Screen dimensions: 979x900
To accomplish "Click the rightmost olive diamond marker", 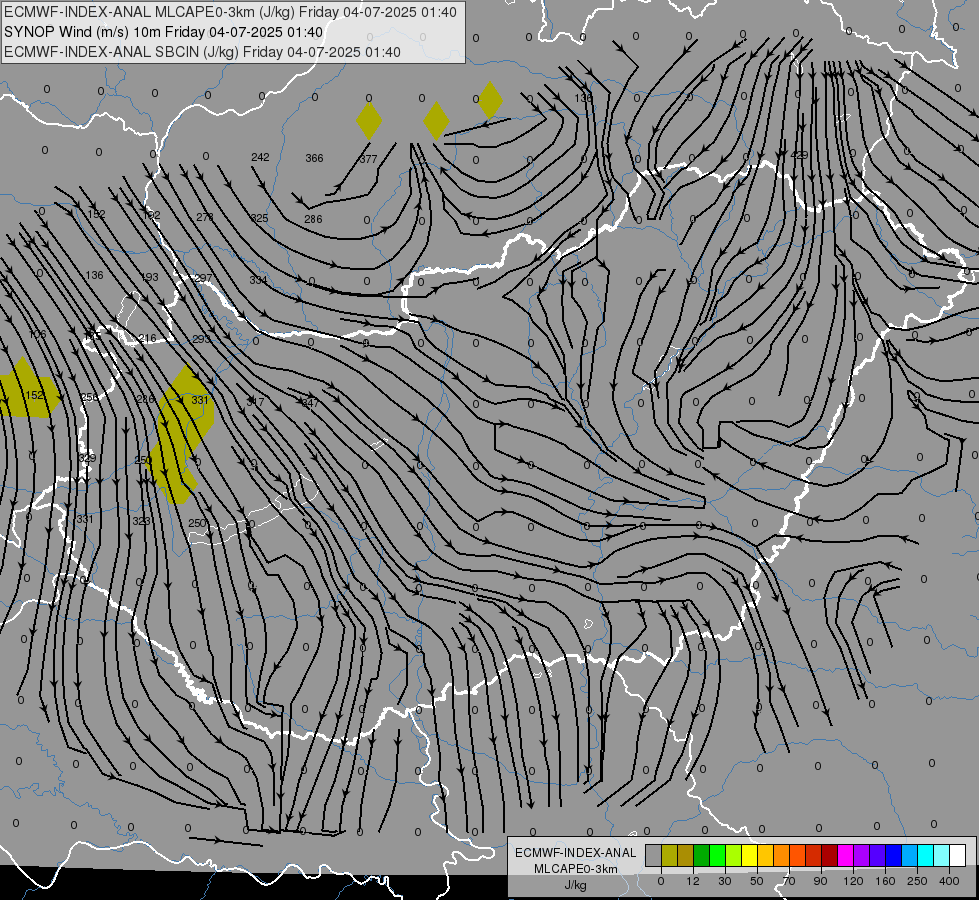I will [x=490, y=100].
